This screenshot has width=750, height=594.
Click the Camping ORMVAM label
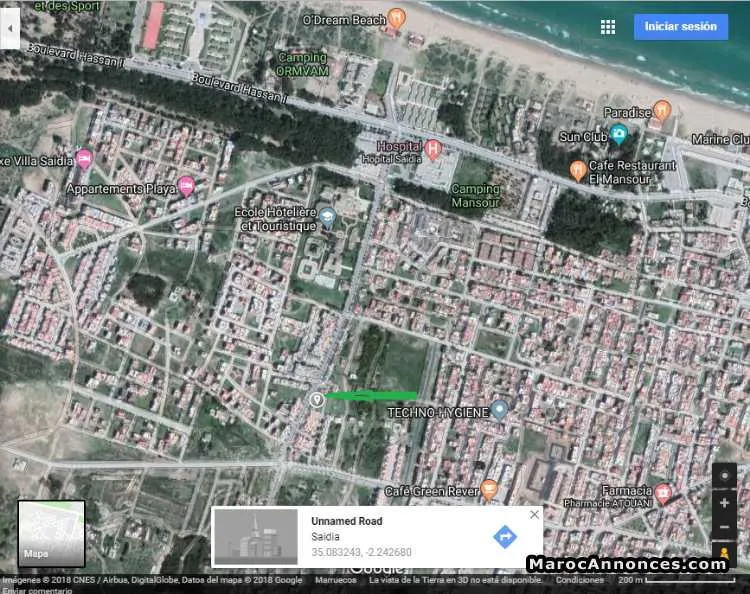pos(302,64)
